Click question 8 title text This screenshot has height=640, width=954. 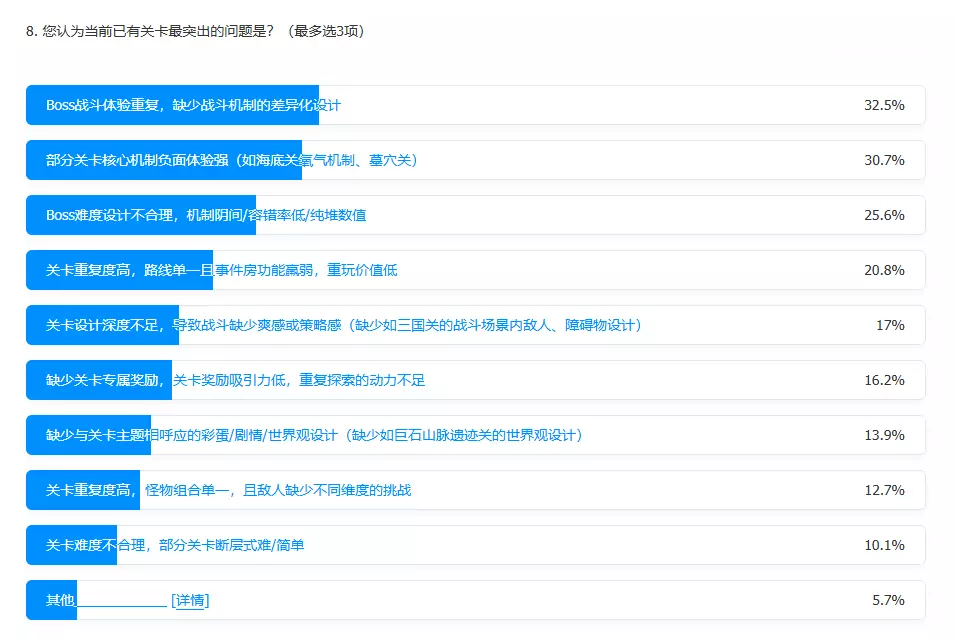195,31
